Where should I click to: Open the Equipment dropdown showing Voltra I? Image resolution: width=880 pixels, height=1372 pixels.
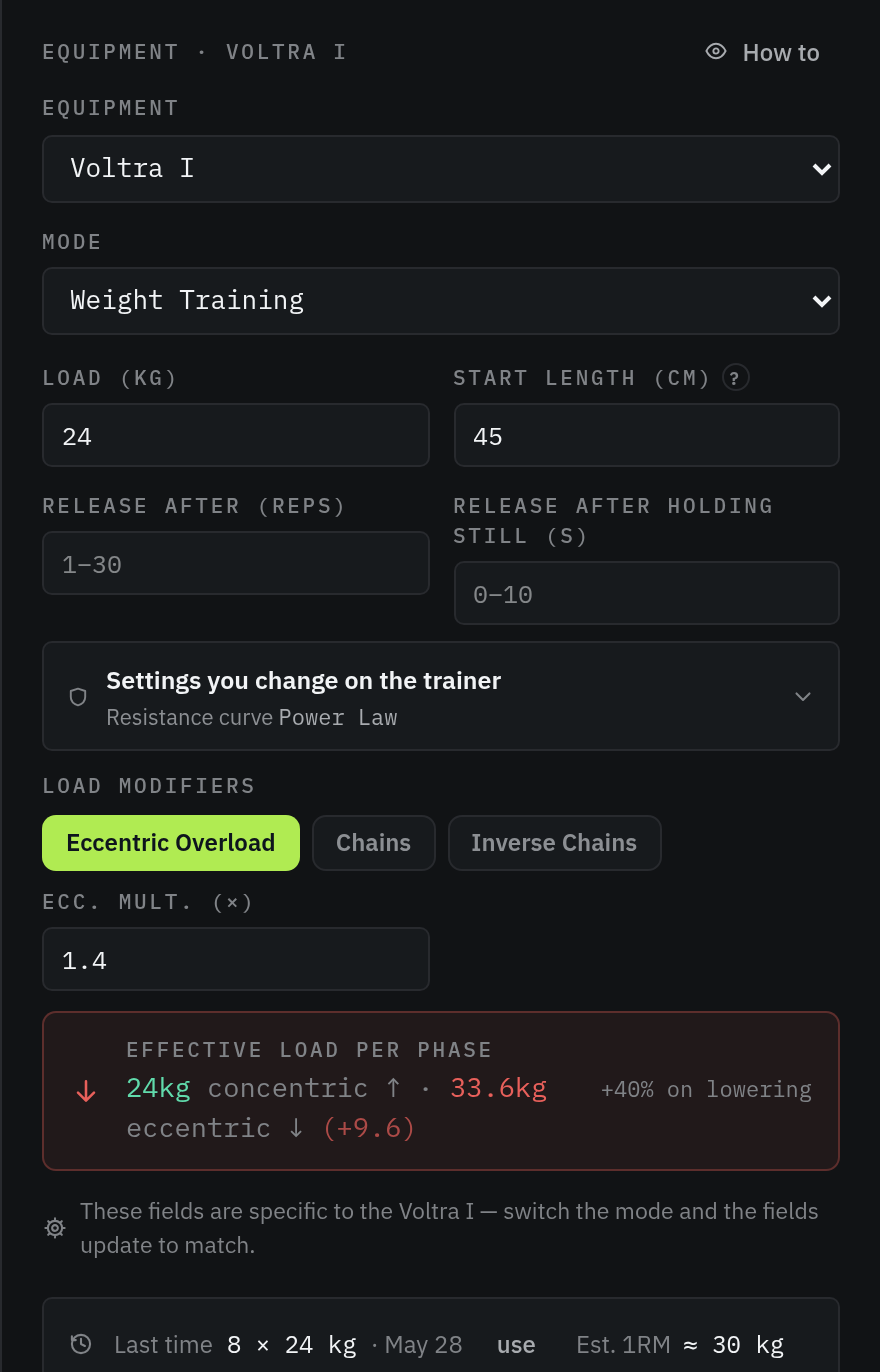tap(440, 169)
